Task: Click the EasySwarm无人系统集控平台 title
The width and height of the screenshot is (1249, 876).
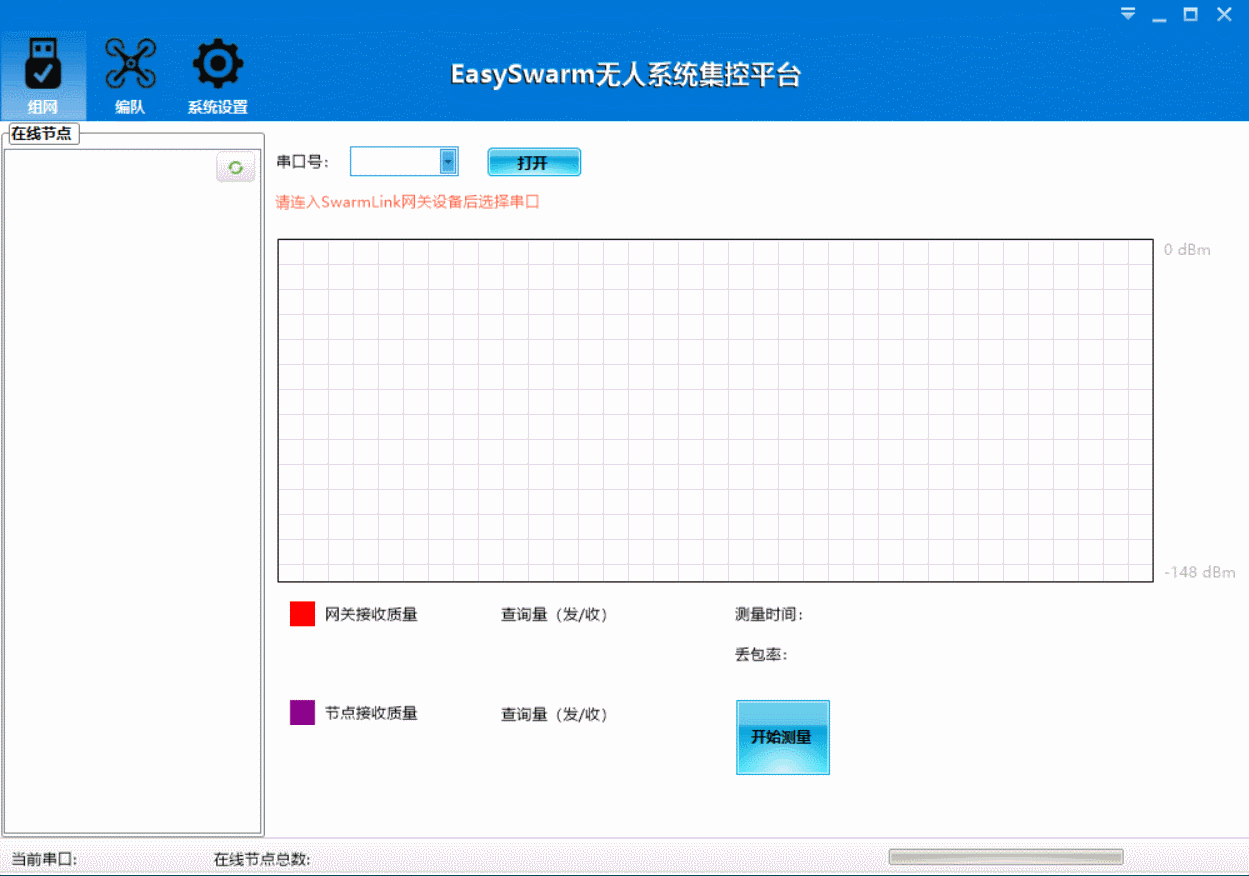Action: tap(626, 75)
